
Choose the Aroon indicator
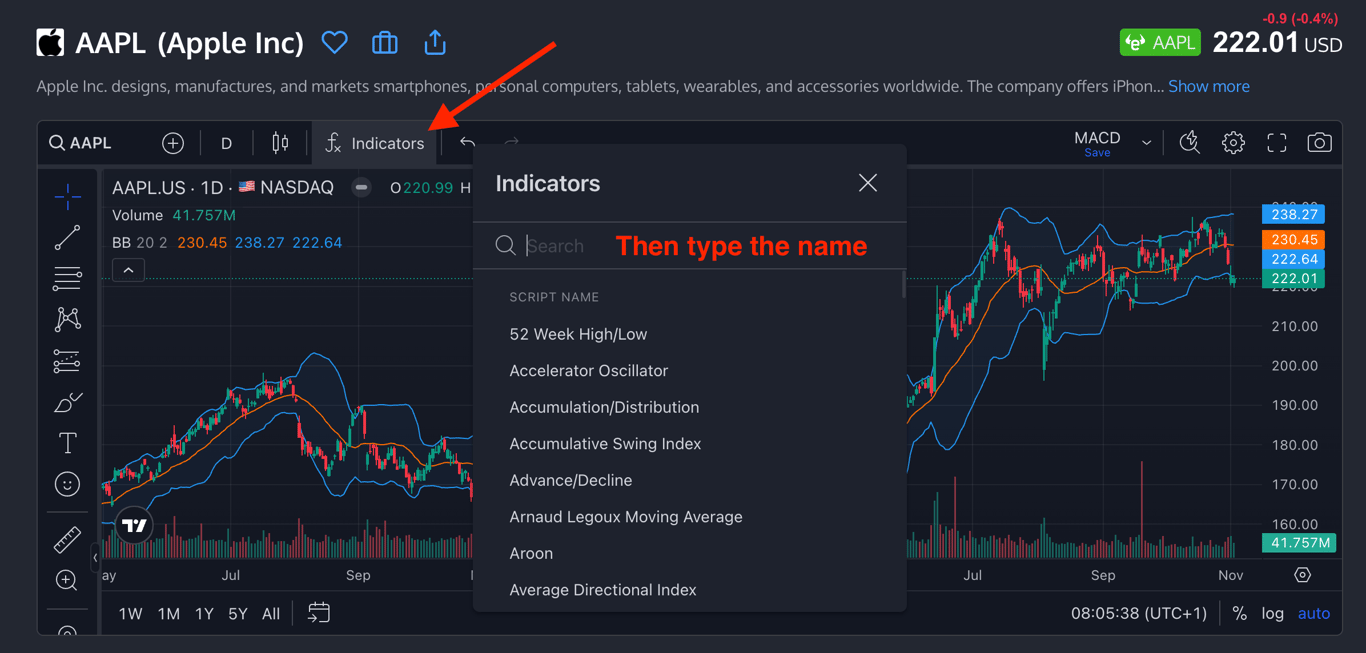click(x=531, y=554)
